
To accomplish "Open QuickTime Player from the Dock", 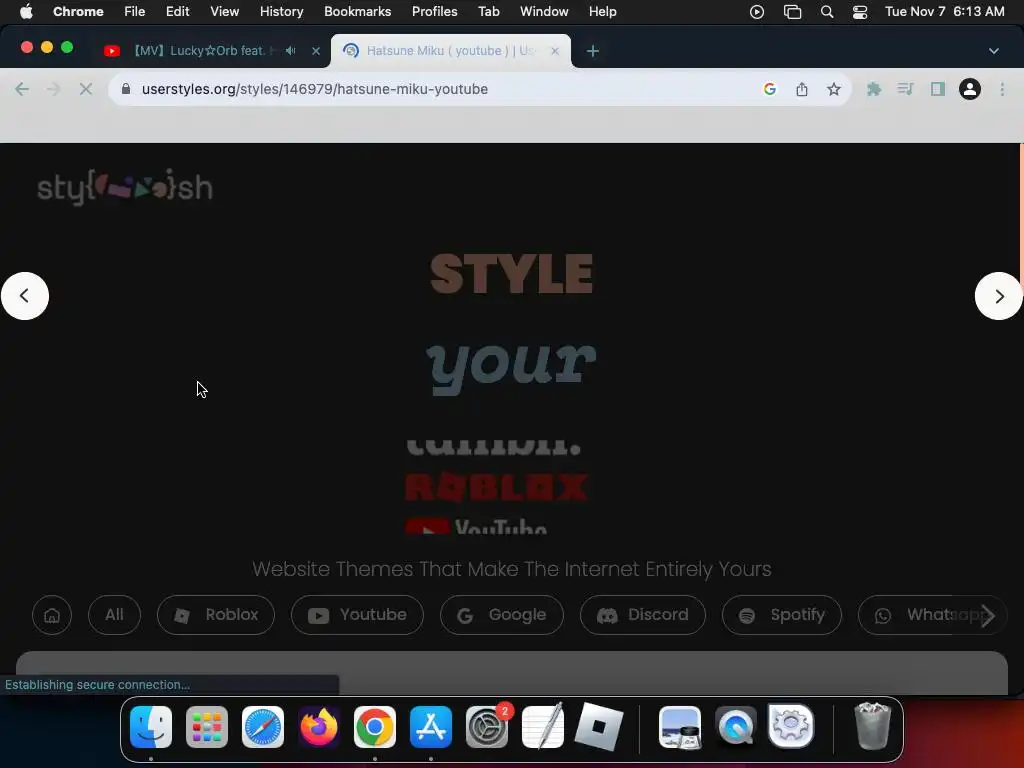I will (736, 727).
